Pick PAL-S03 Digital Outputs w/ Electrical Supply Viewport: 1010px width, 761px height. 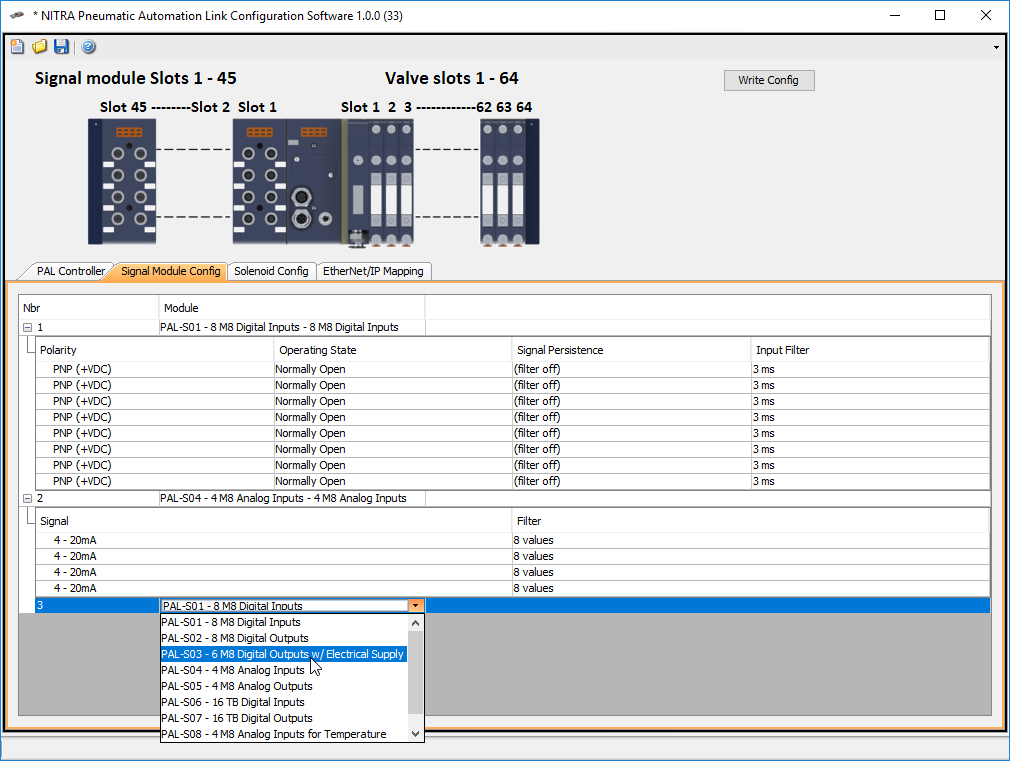(284, 654)
